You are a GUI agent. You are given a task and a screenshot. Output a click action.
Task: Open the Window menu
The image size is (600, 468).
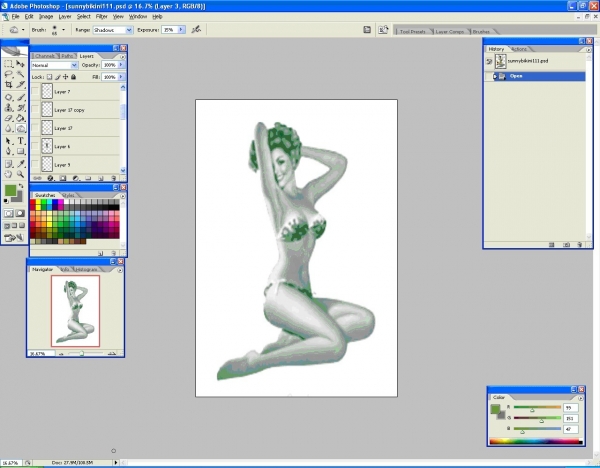click(x=138, y=16)
